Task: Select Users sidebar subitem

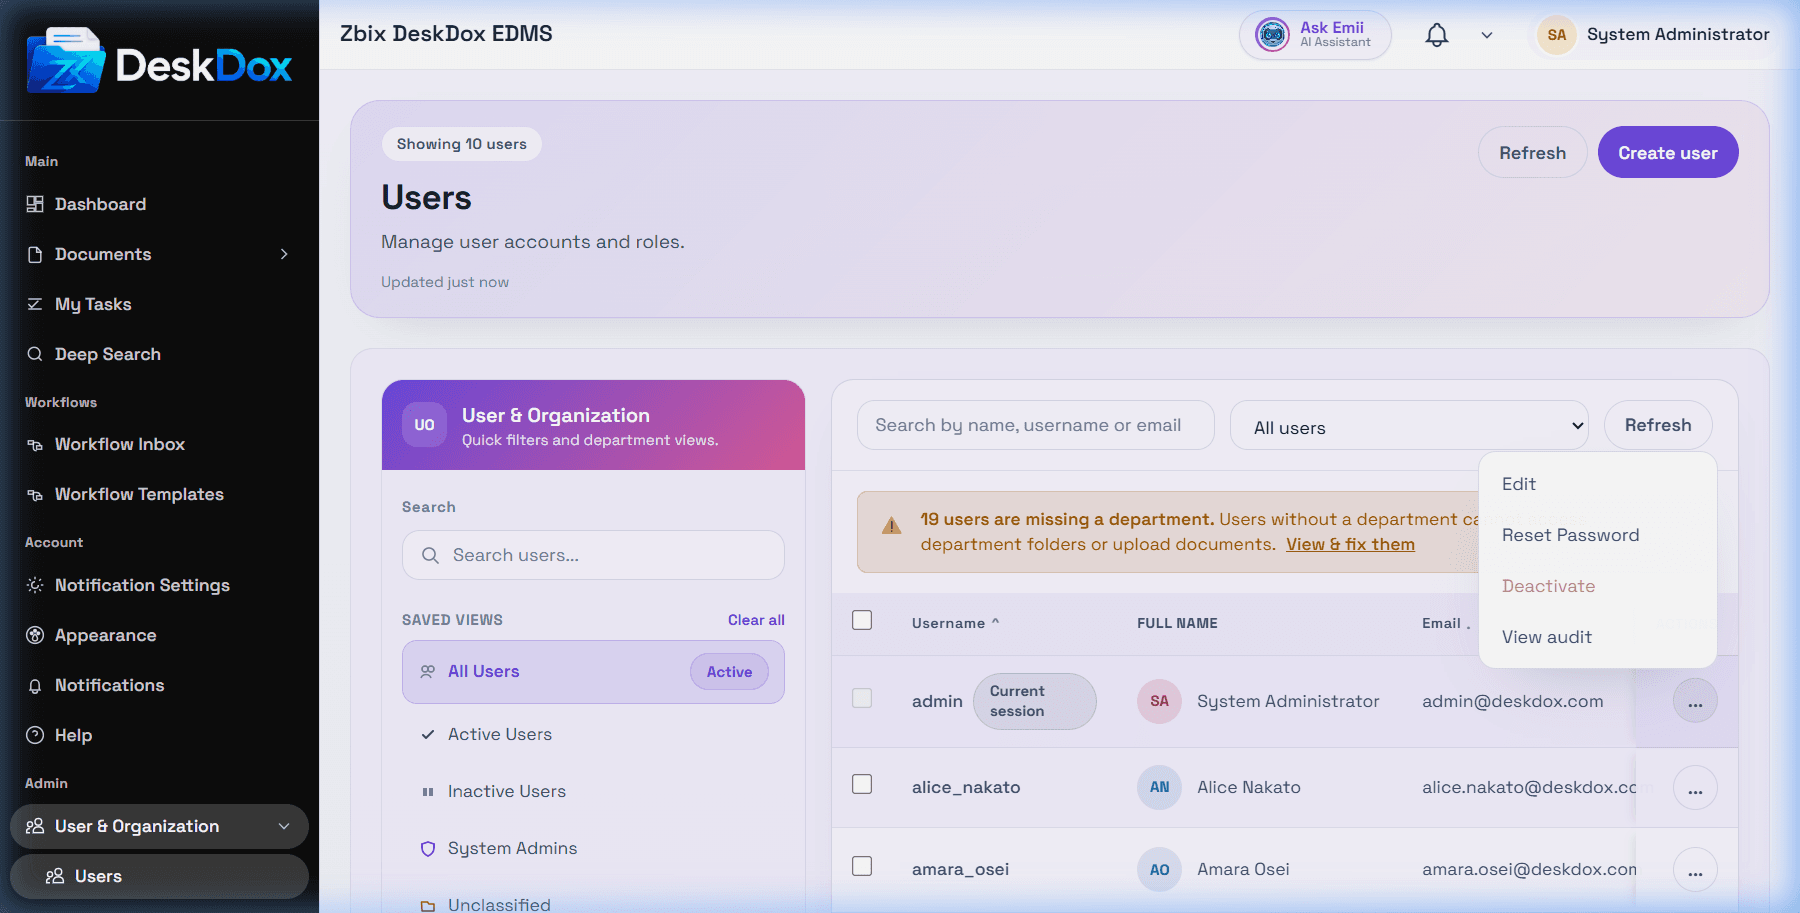Action: pos(160,876)
